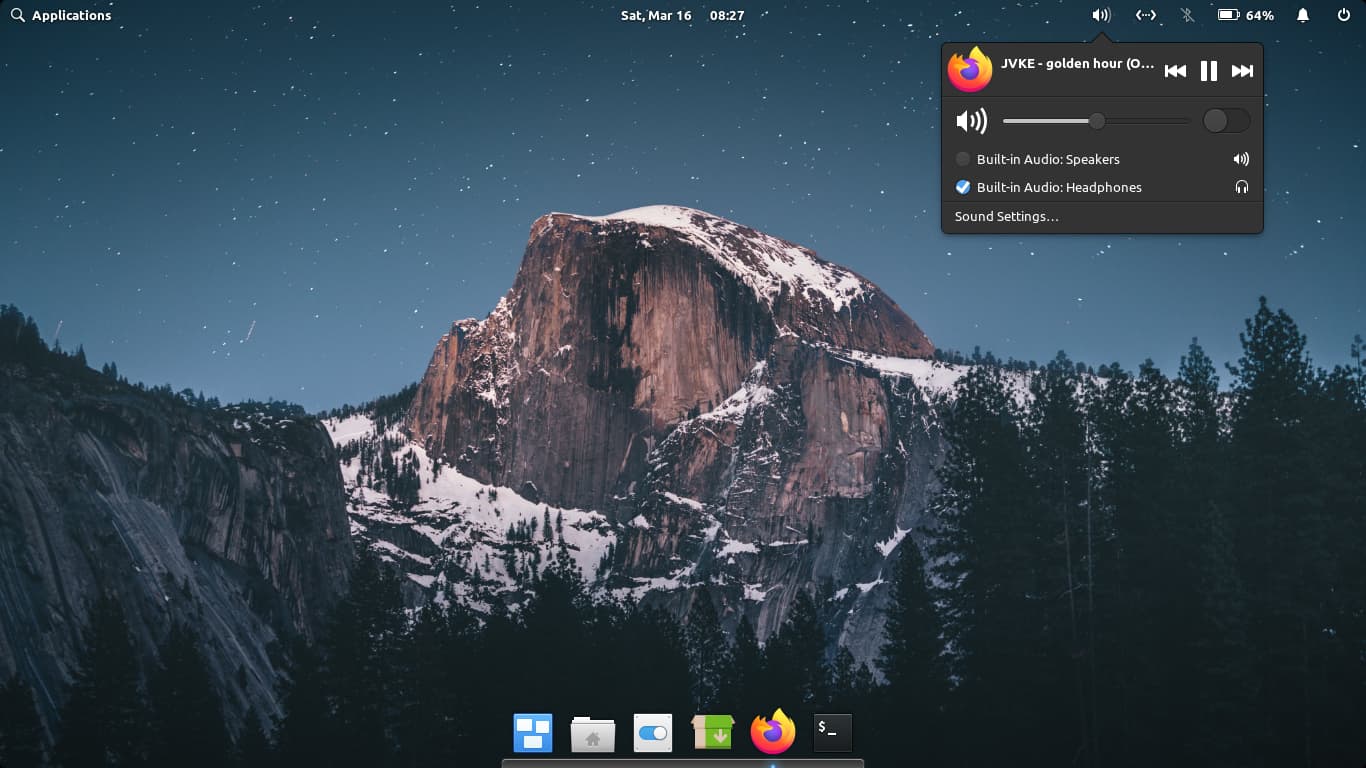The height and width of the screenshot is (768, 1366).
Task: Click the volume speaker icon beside slider
Action: tap(971, 121)
